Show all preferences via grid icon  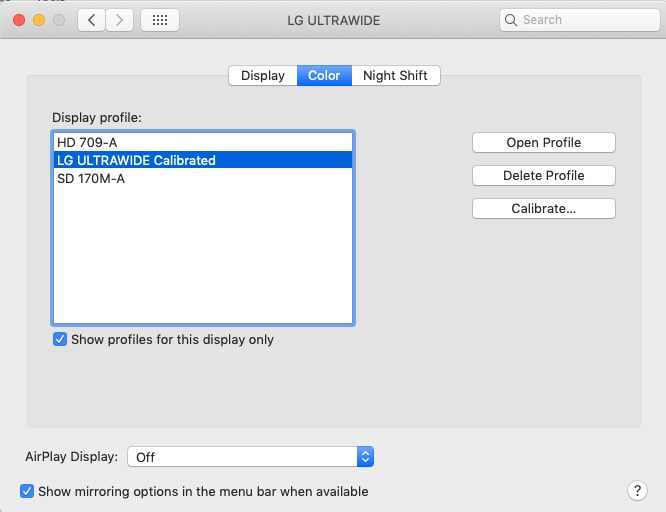point(160,20)
